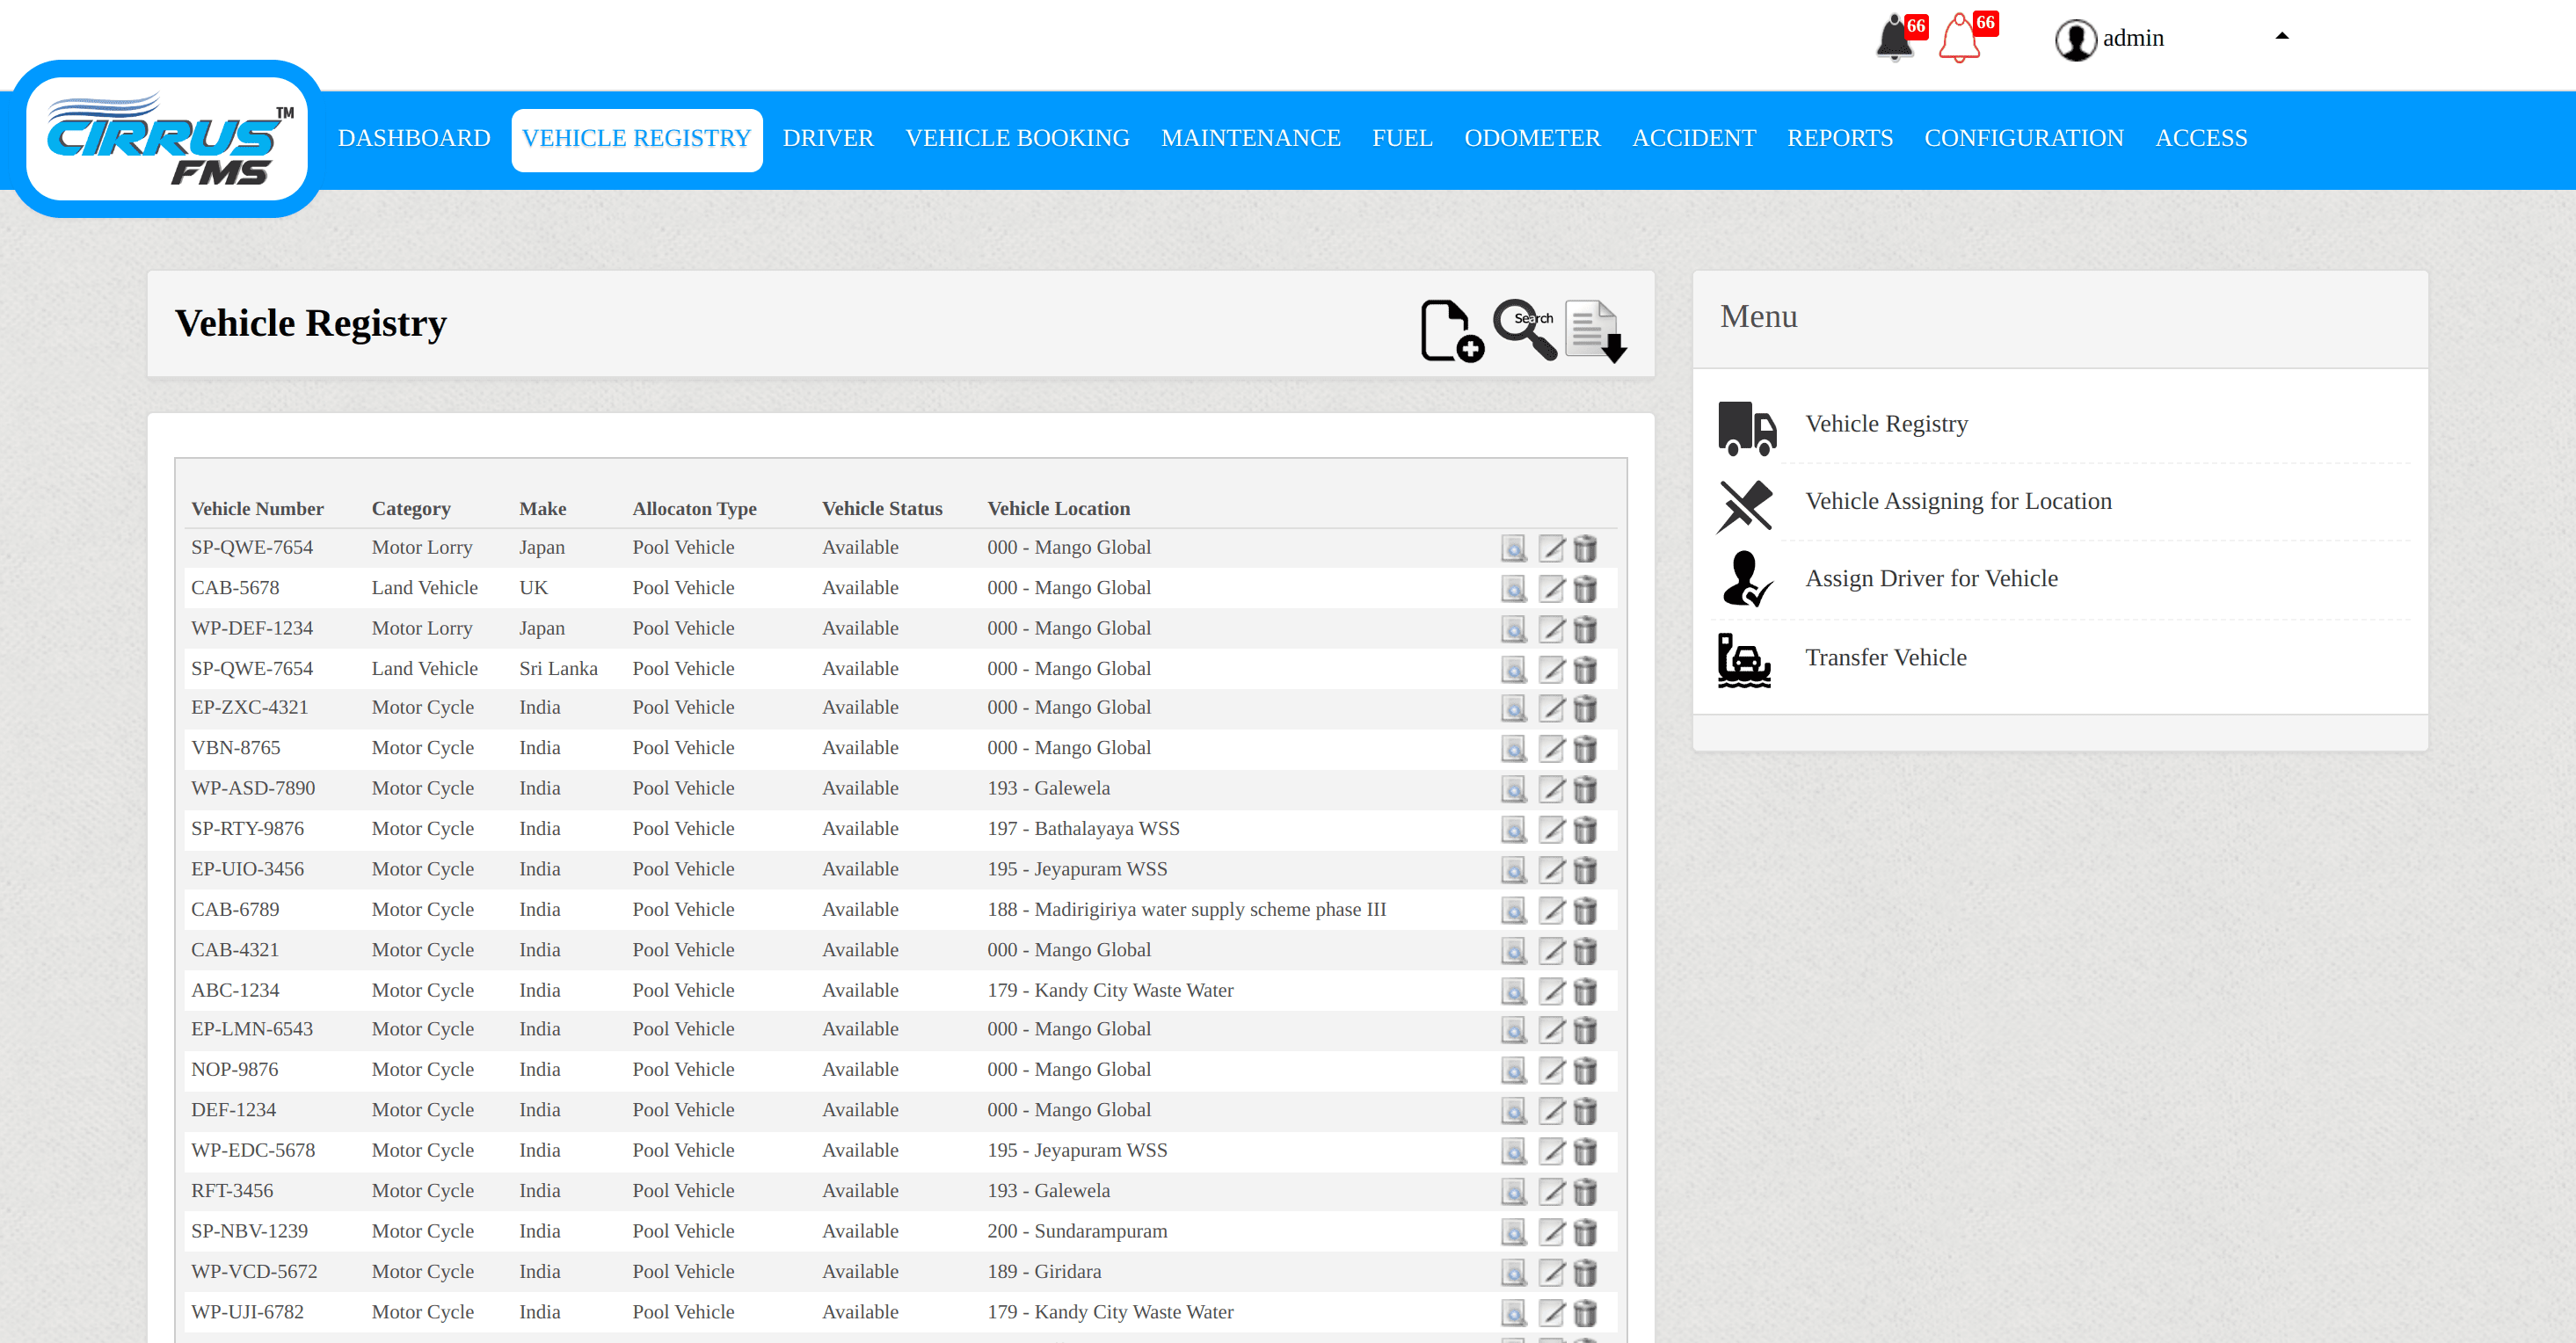Click the Sri Lanka make cell

pyautogui.click(x=558, y=668)
